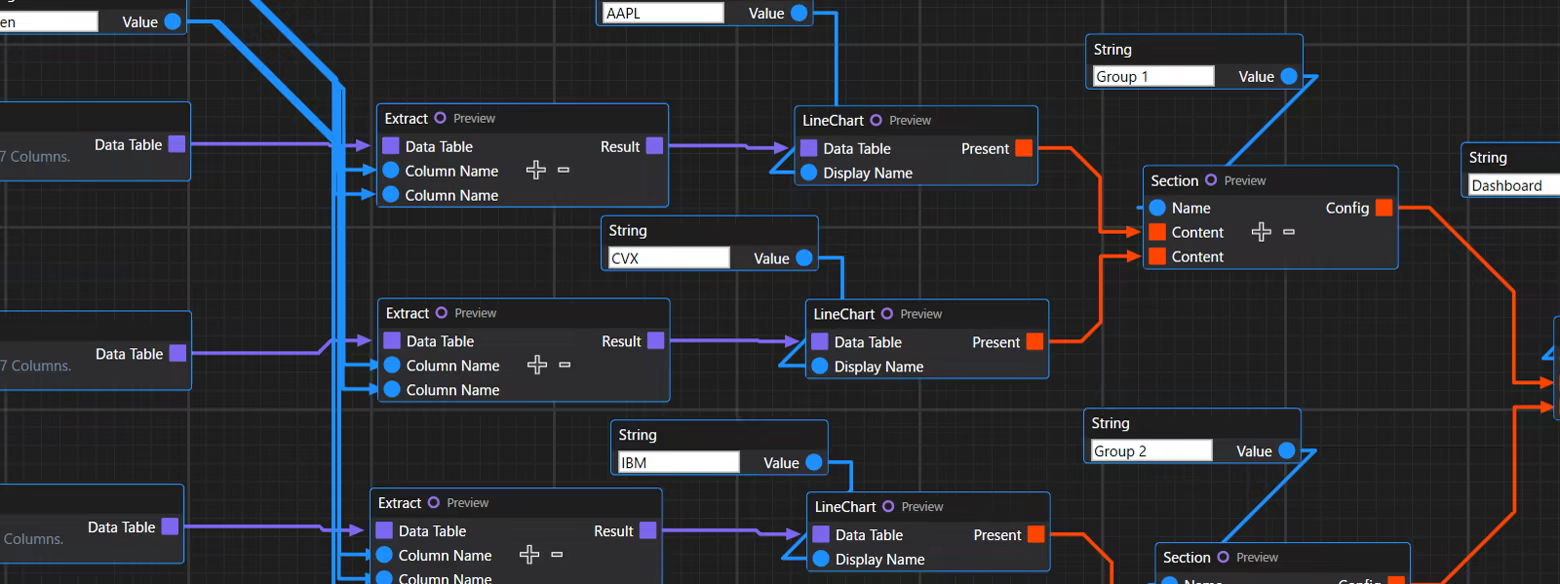Add a column with the bottom Extract plus icon
The image size is (1560, 584).
(529, 555)
